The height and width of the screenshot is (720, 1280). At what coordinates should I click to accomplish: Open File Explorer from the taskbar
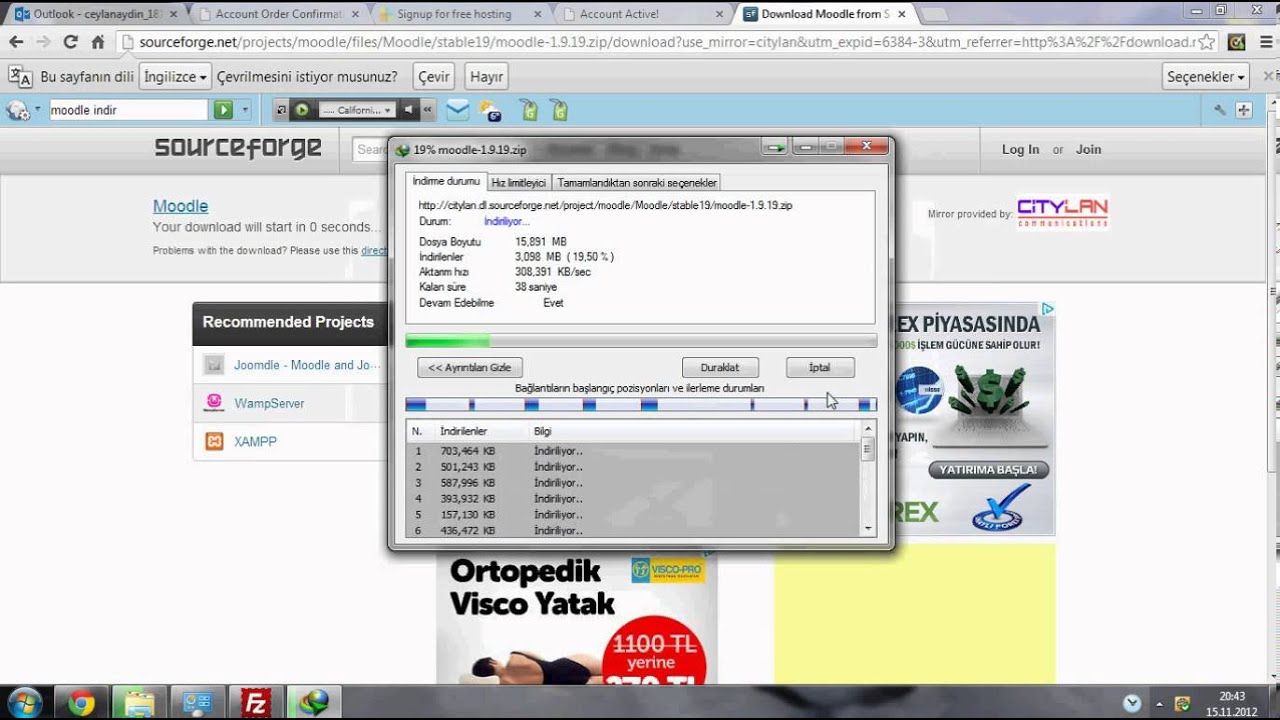(140, 703)
